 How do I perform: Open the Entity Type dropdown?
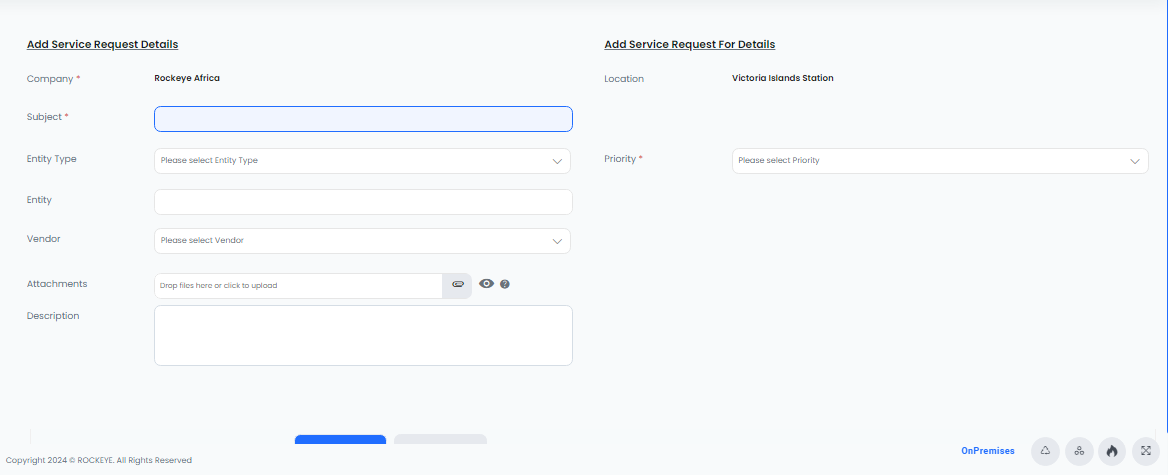click(362, 161)
